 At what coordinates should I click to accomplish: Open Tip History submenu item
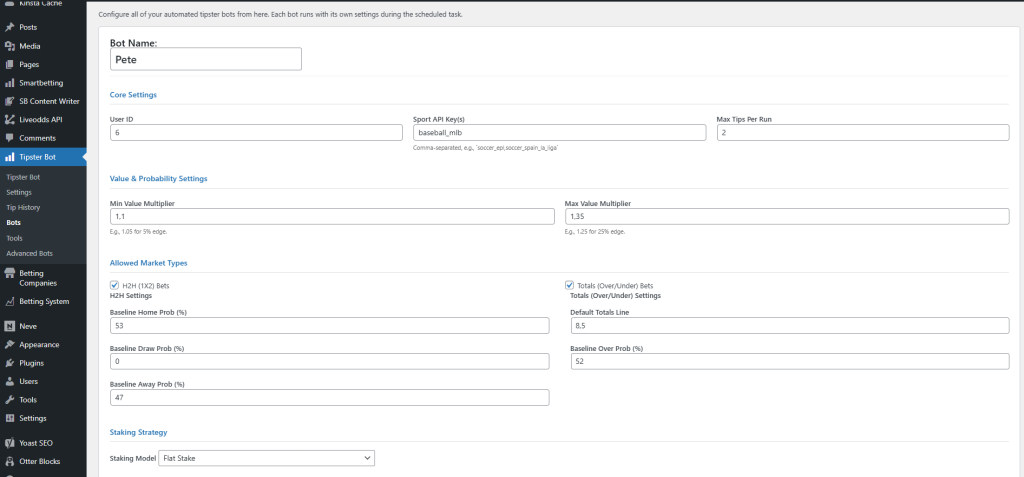pos(23,207)
